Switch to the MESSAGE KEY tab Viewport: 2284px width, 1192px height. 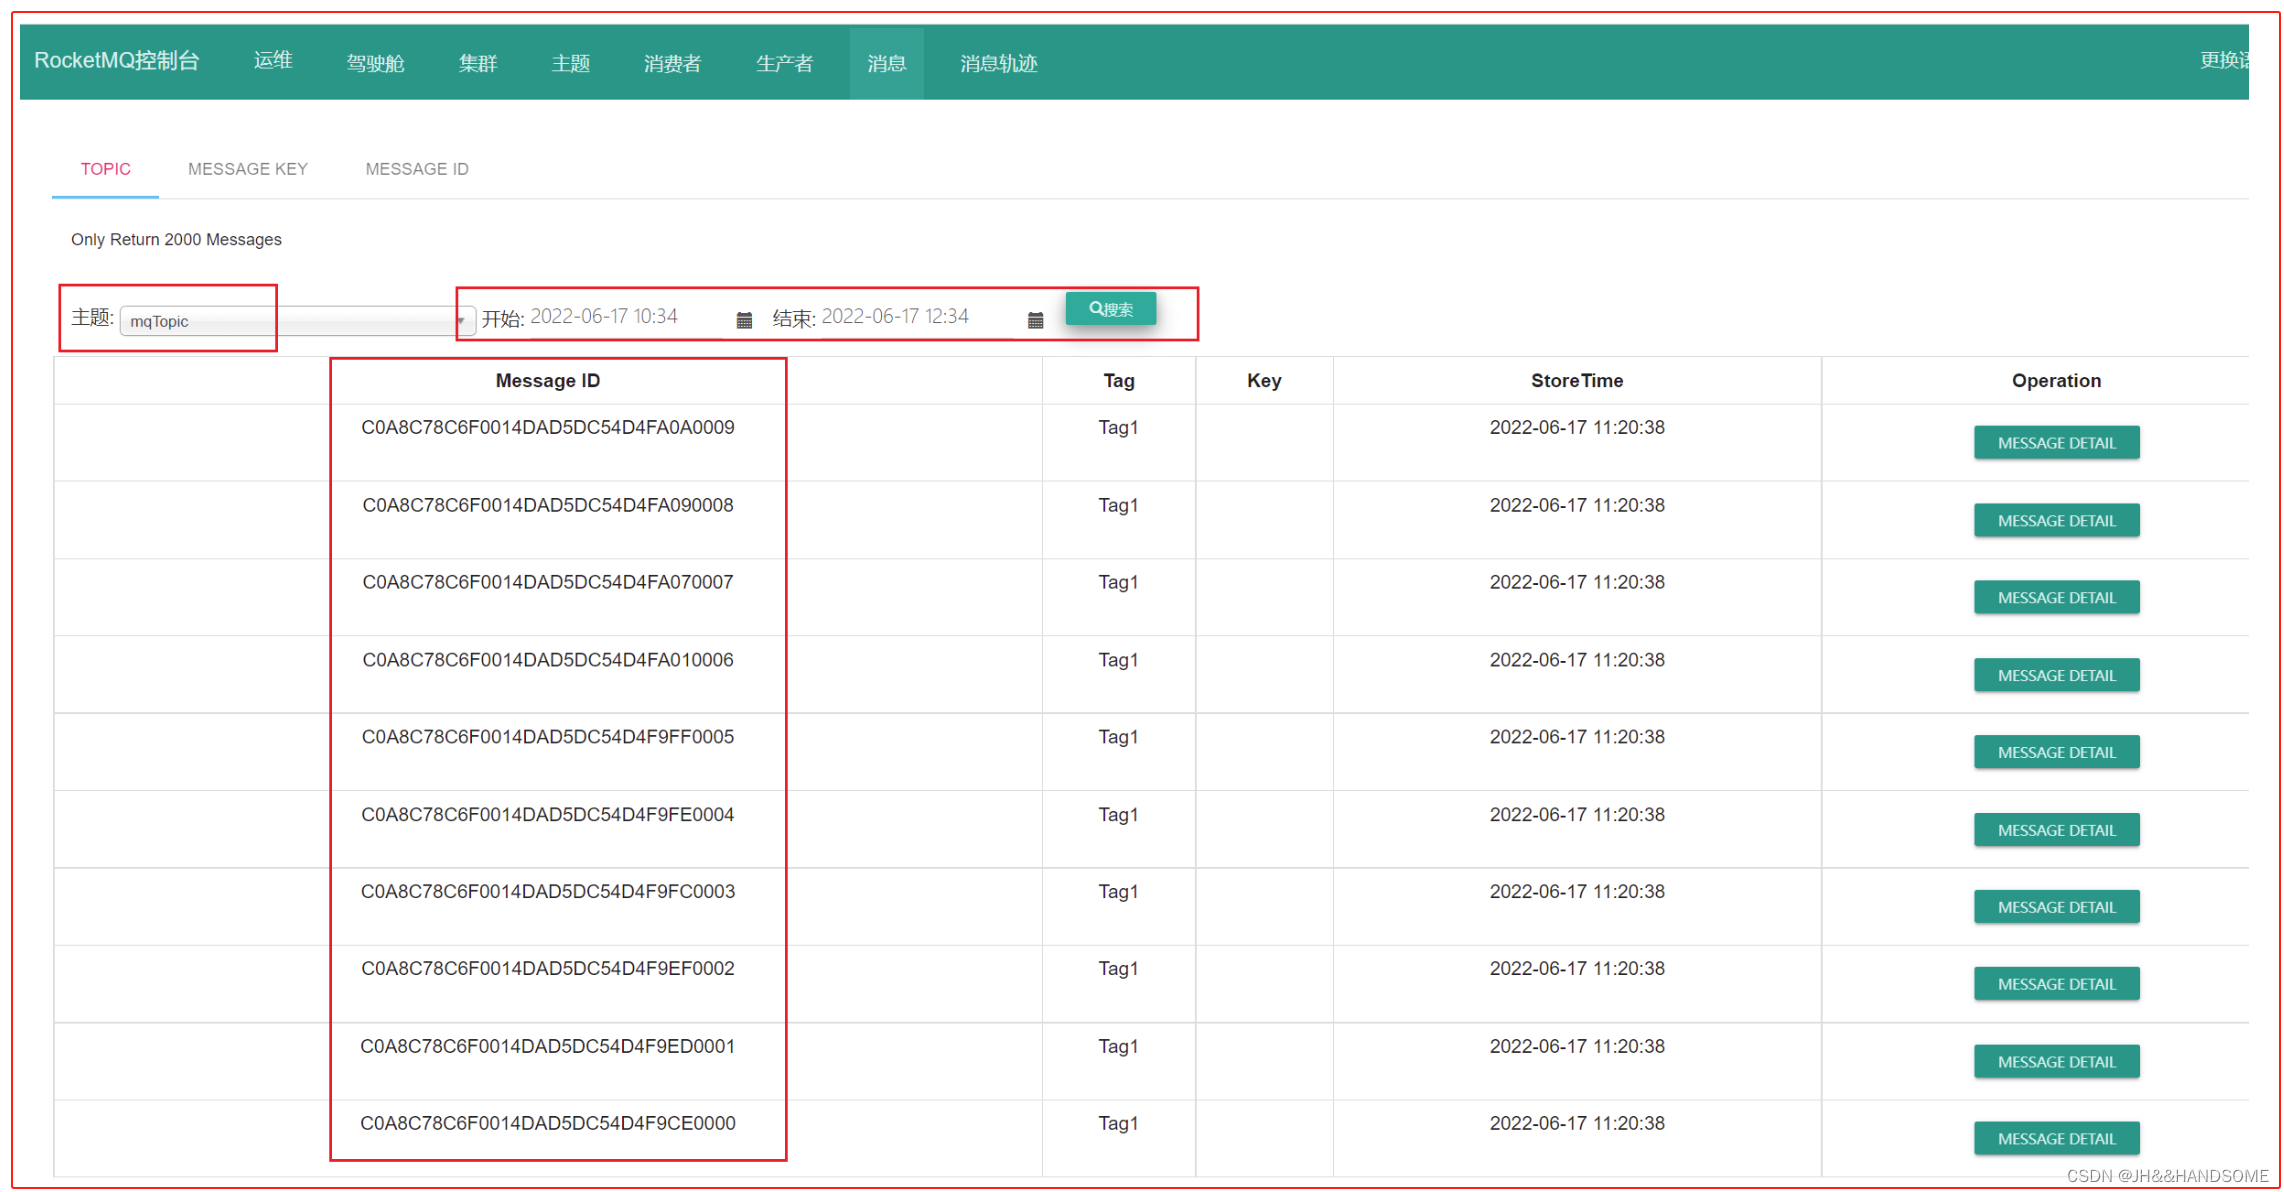click(247, 169)
